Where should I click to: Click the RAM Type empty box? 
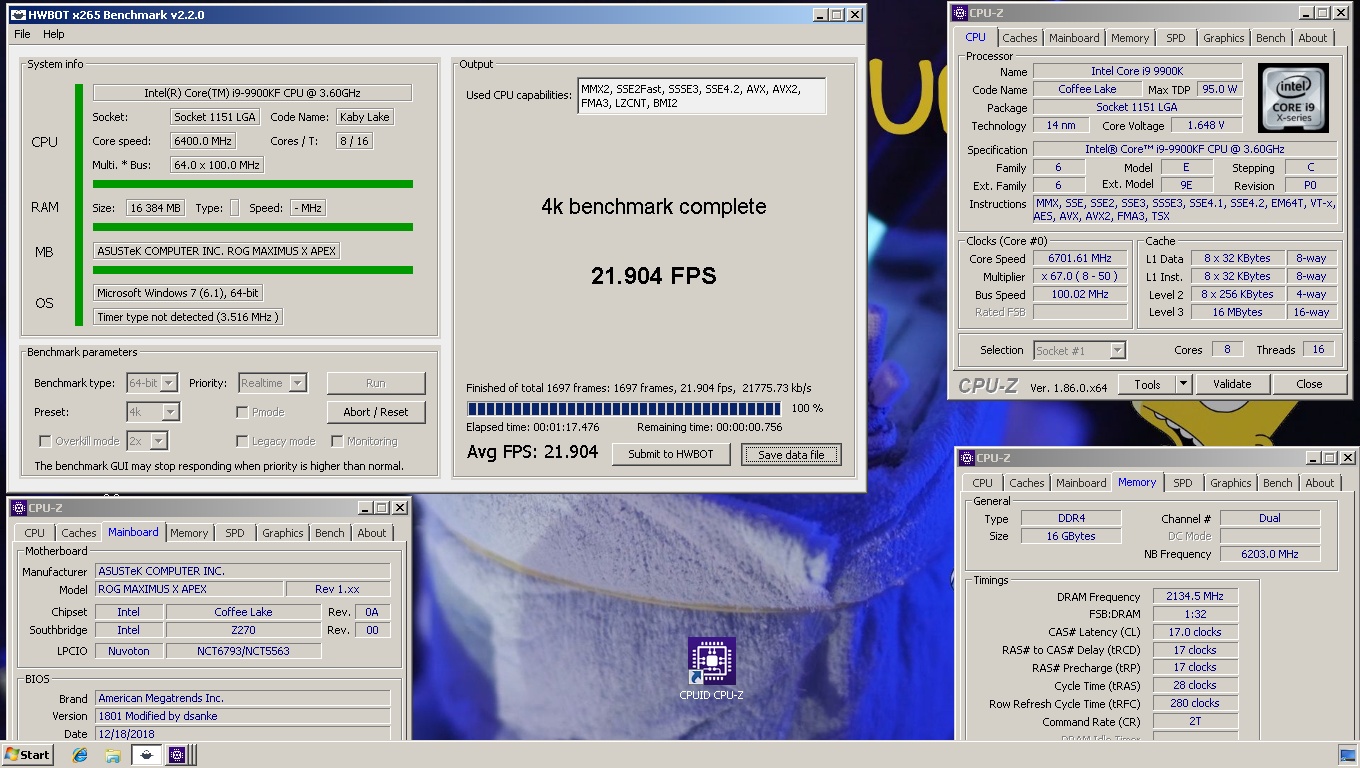coord(234,208)
